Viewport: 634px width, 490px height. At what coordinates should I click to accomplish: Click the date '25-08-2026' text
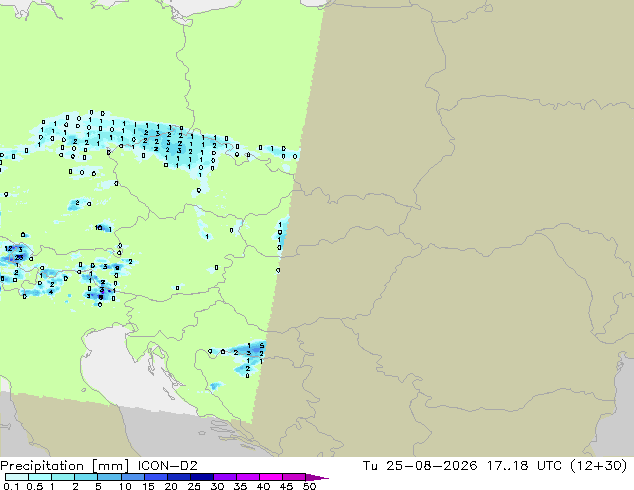pos(431,466)
